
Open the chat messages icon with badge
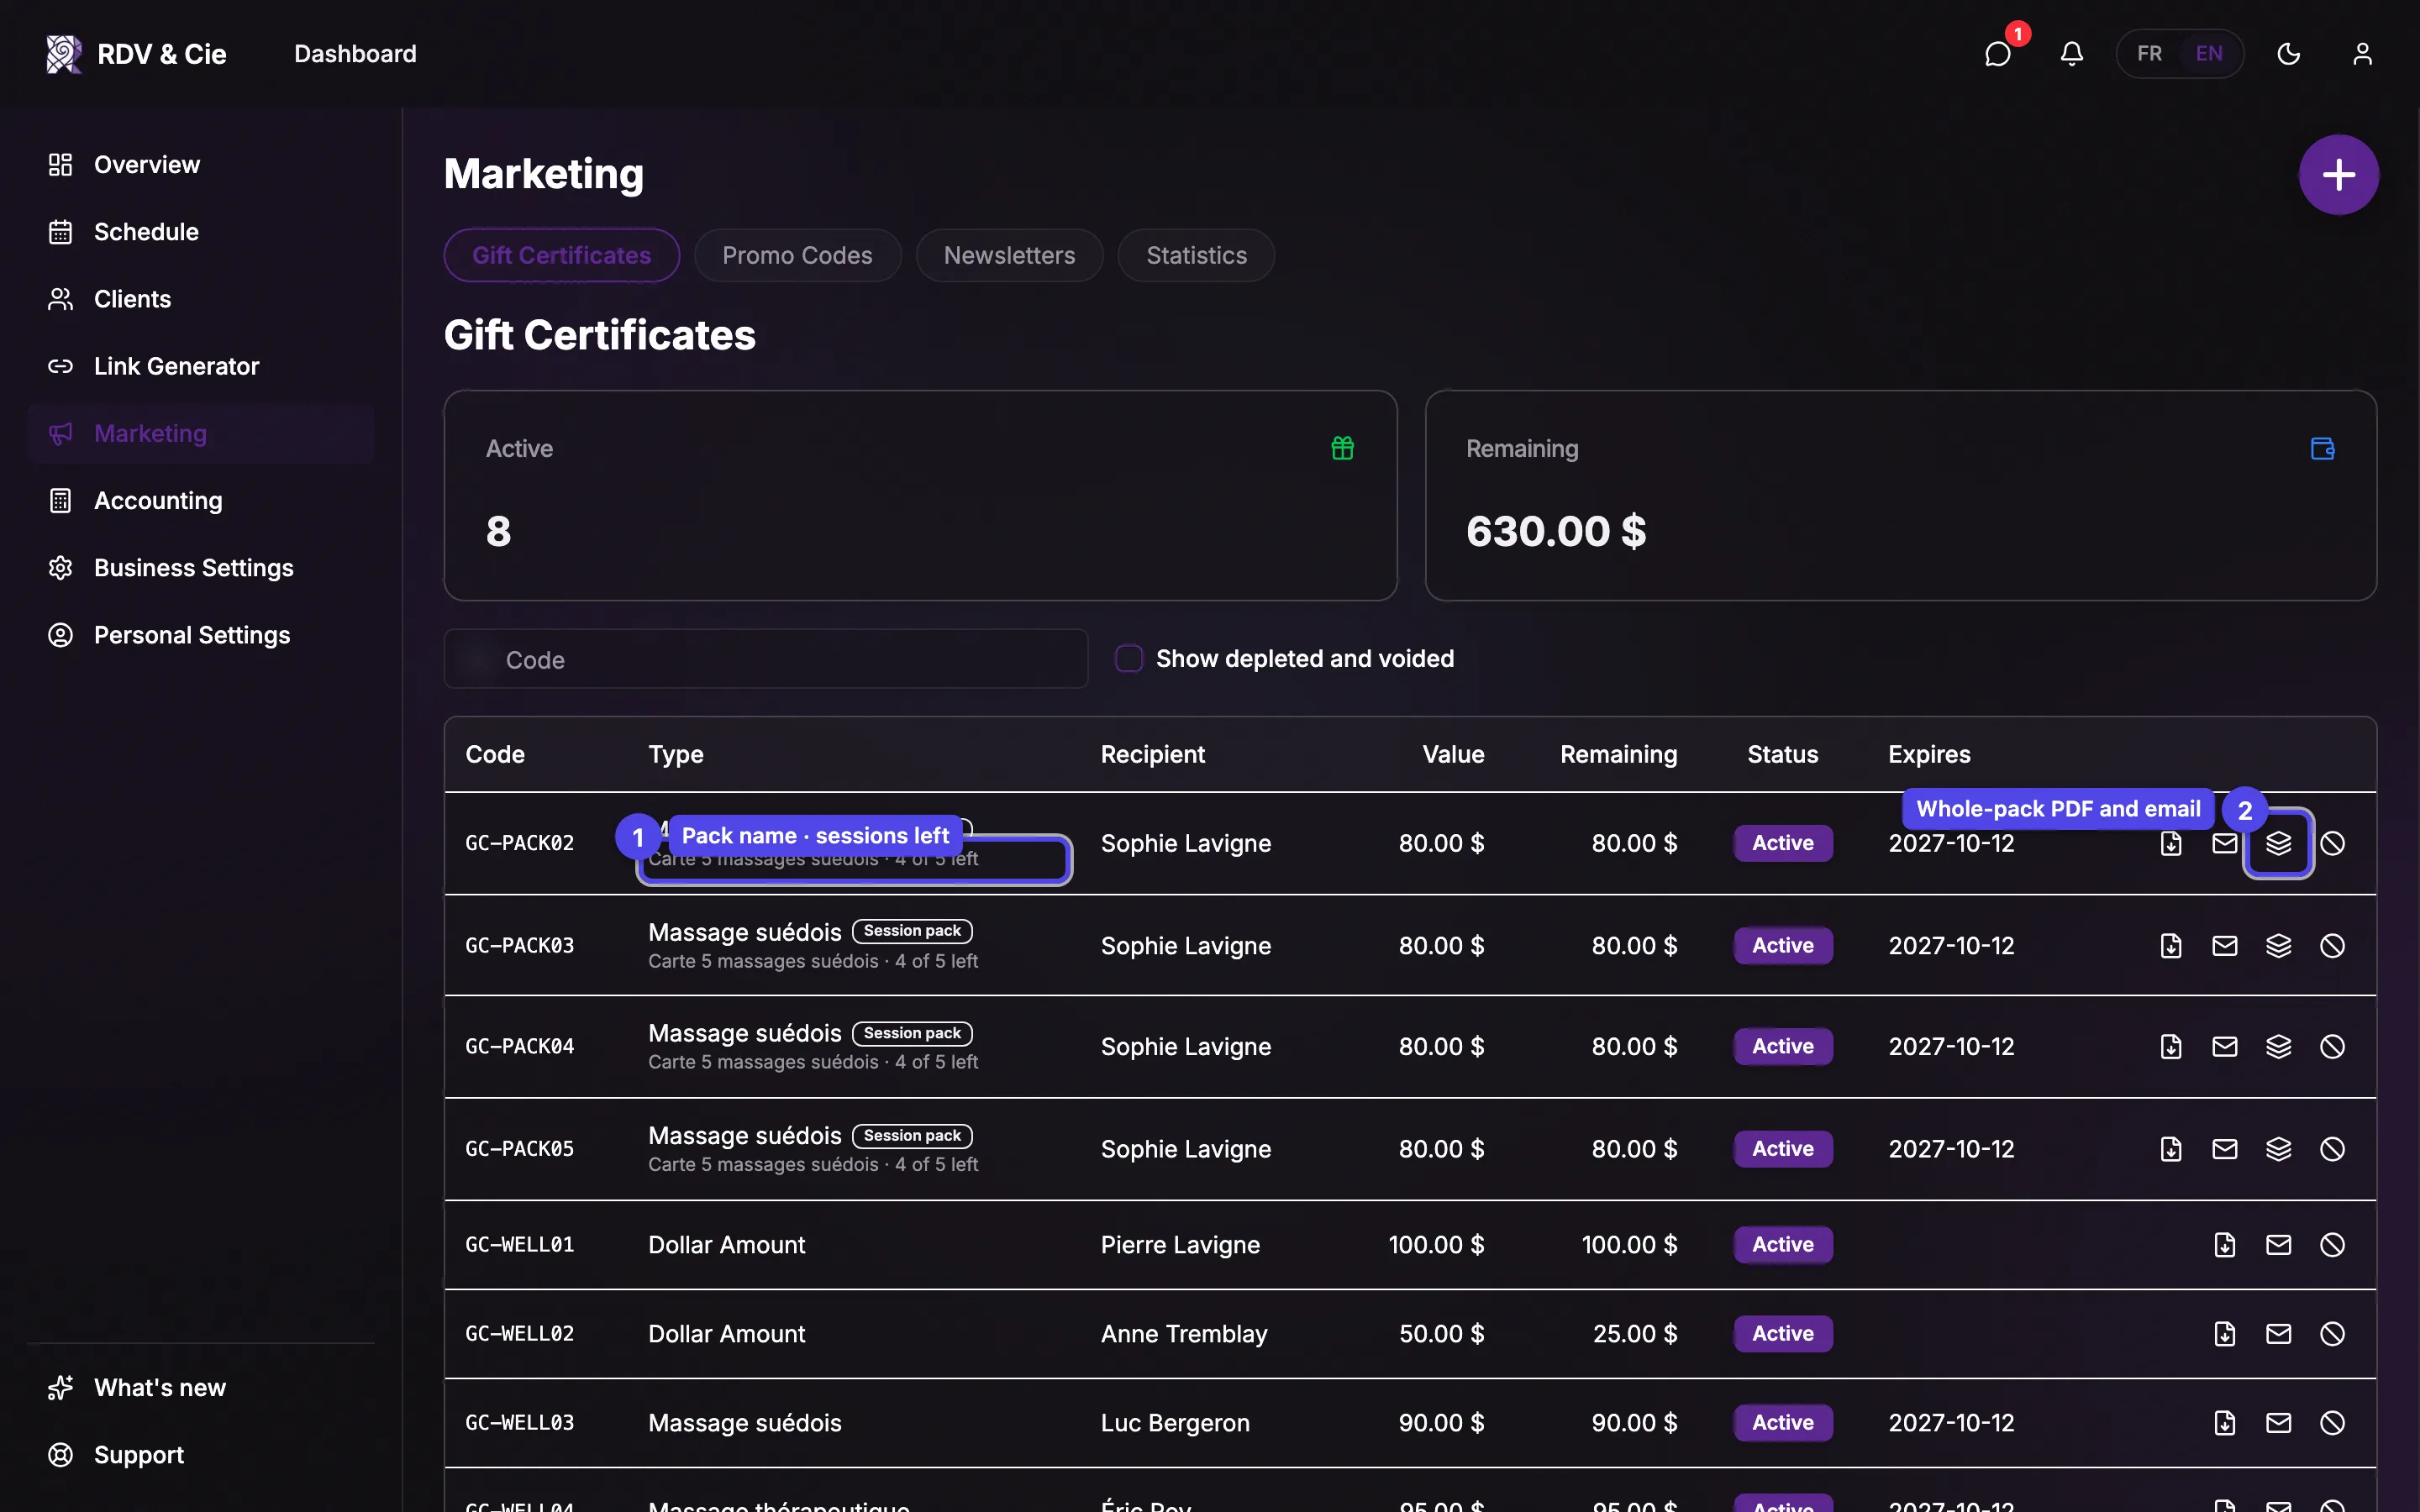[1997, 53]
